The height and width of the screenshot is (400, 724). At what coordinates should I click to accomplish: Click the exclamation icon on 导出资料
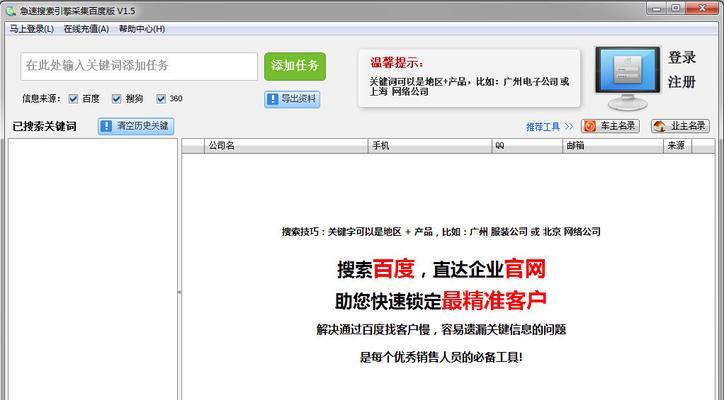[273, 99]
